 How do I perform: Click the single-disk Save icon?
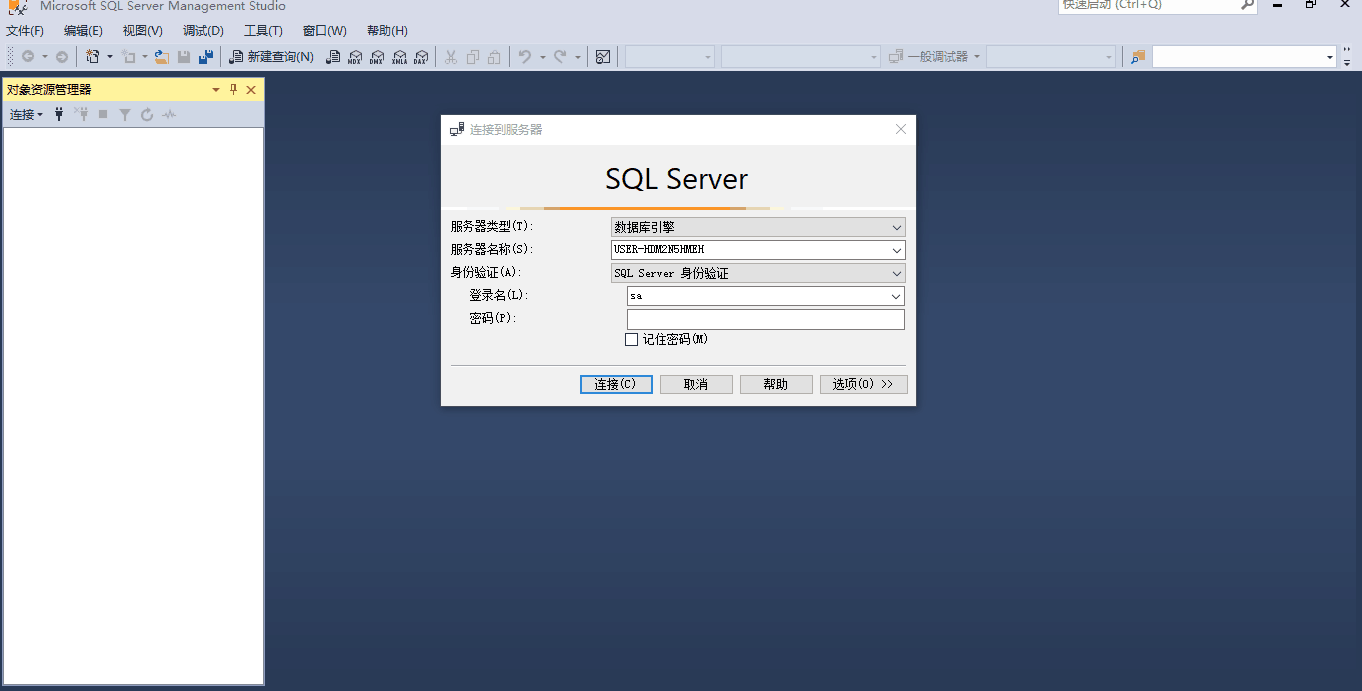[x=184, y=57]
